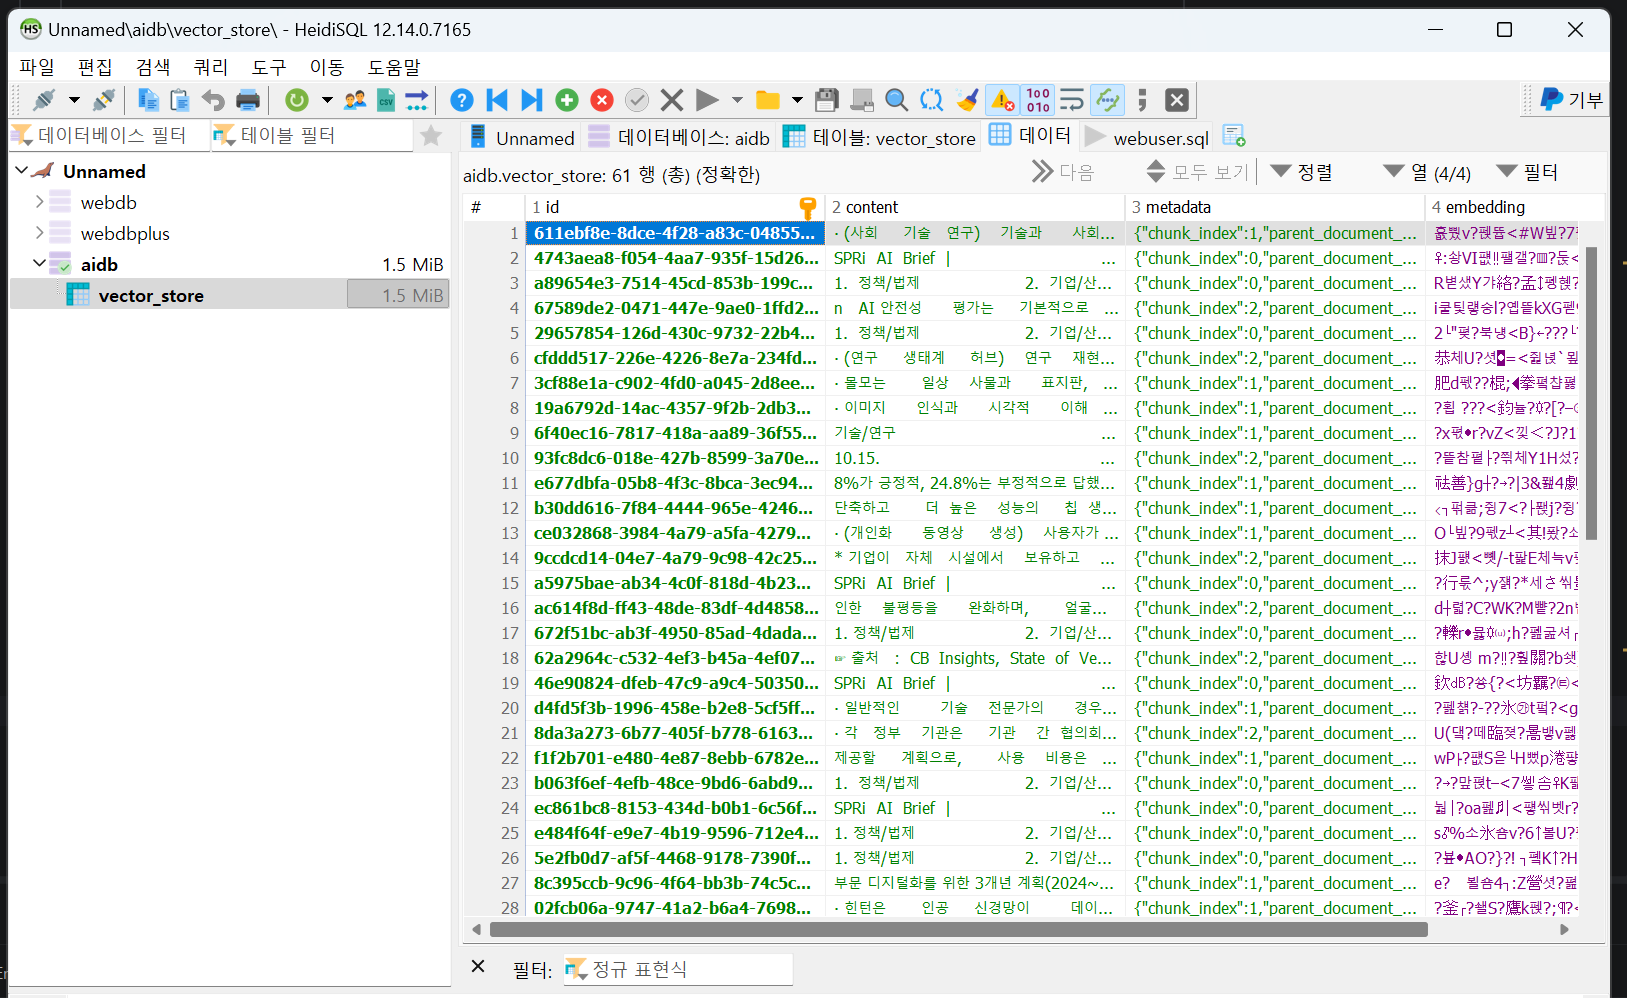Click the circular find-and-replace icon
1627x998 pixels.
click(932, 100)
